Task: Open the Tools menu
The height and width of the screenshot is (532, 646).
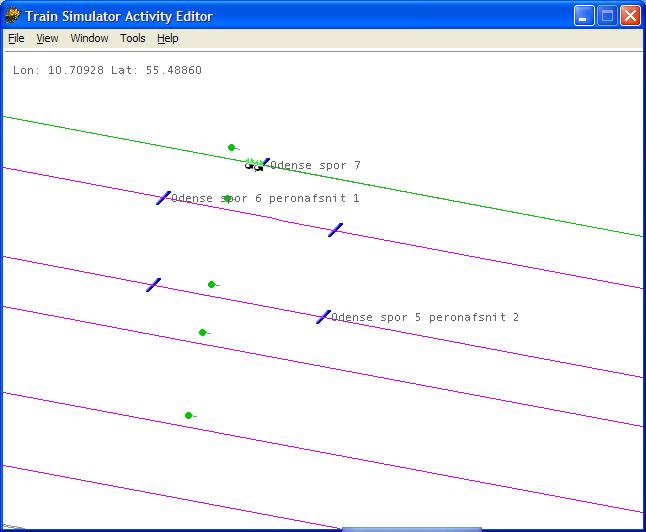Action: tap(133, 38)
